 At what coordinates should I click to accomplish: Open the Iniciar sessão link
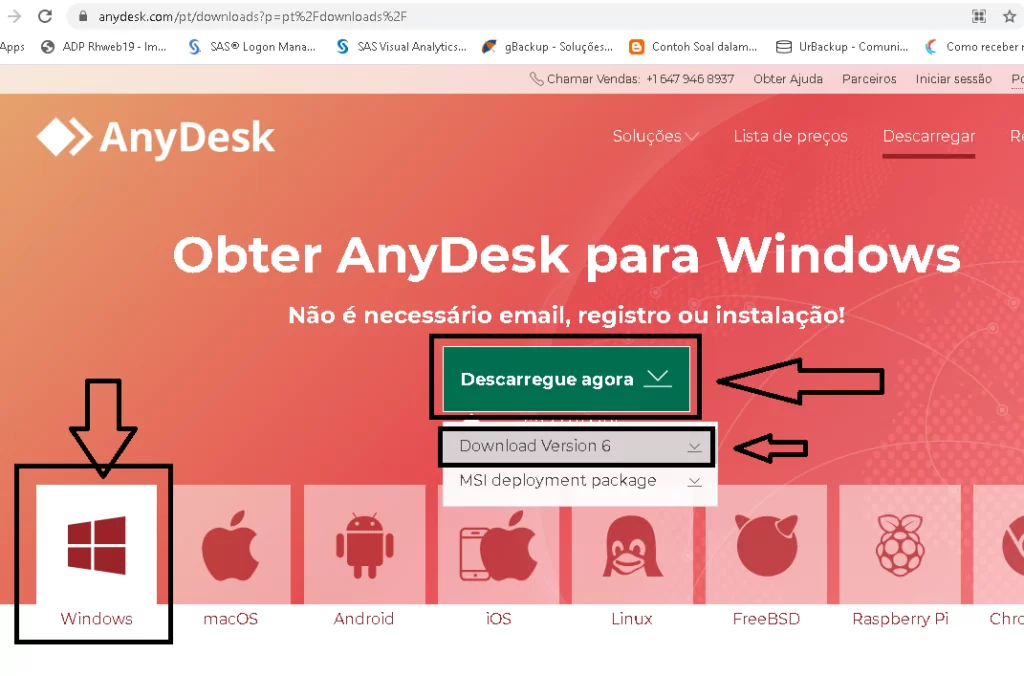point(953,79)
